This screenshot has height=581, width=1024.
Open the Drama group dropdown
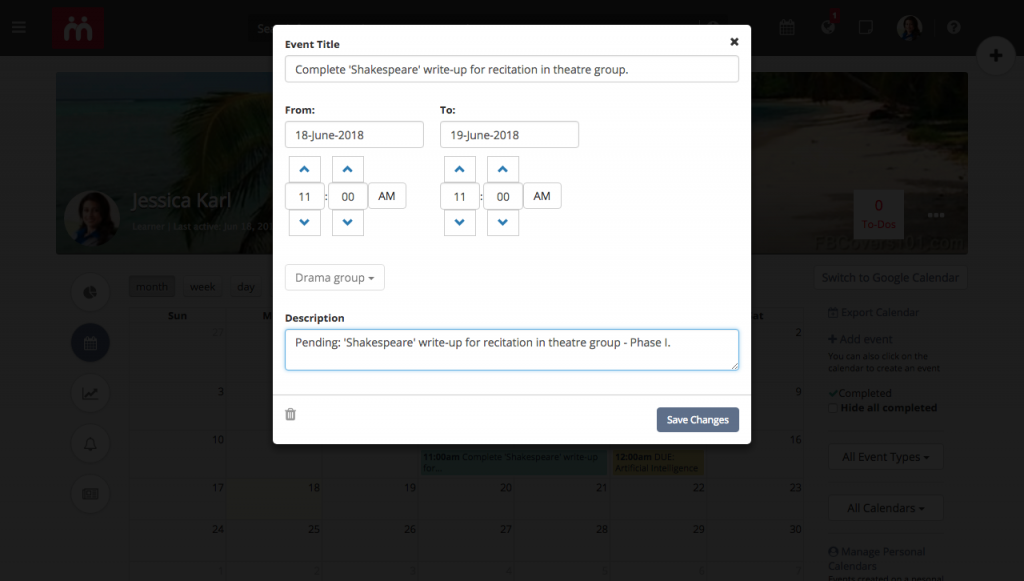coord(334,277)
